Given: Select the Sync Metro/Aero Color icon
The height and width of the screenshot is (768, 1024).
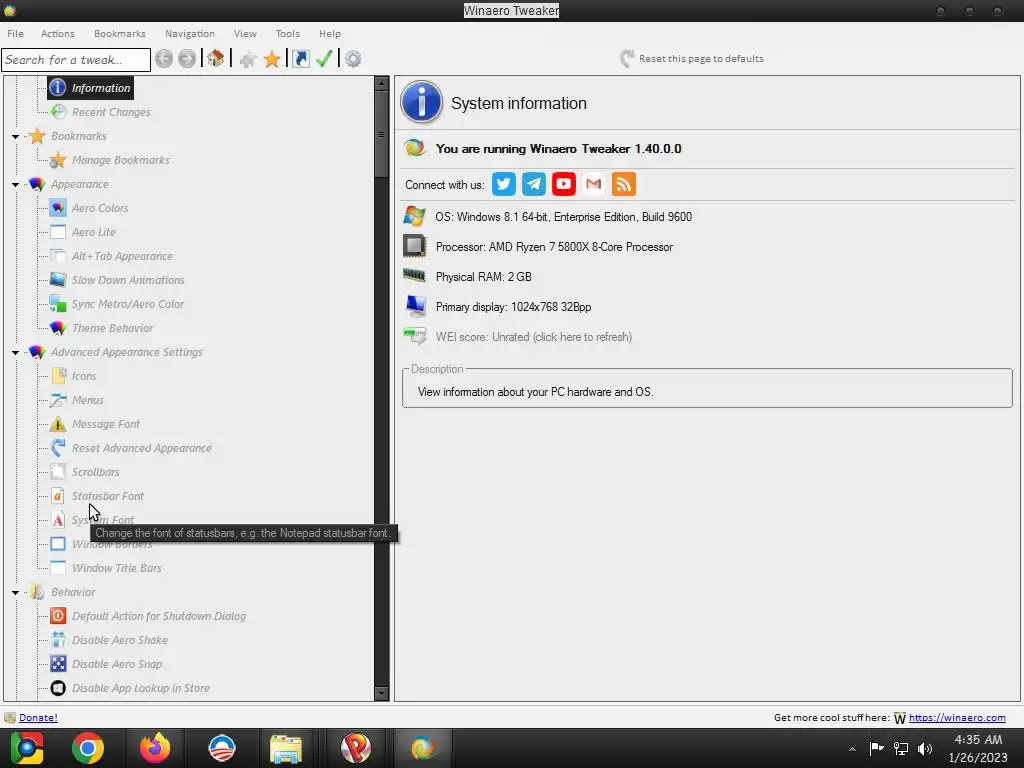Looking at the screenshot, I should 58,304.
